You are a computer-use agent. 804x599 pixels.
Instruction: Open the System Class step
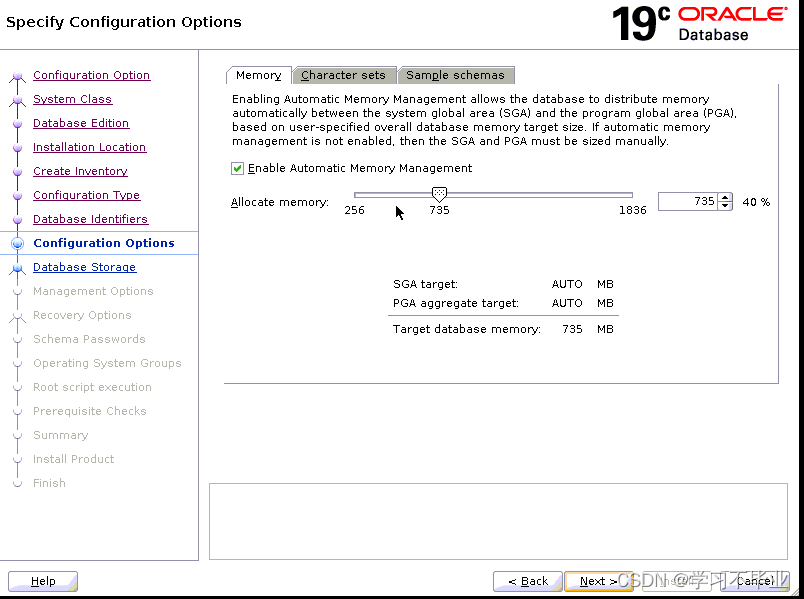tap(72, 98)
